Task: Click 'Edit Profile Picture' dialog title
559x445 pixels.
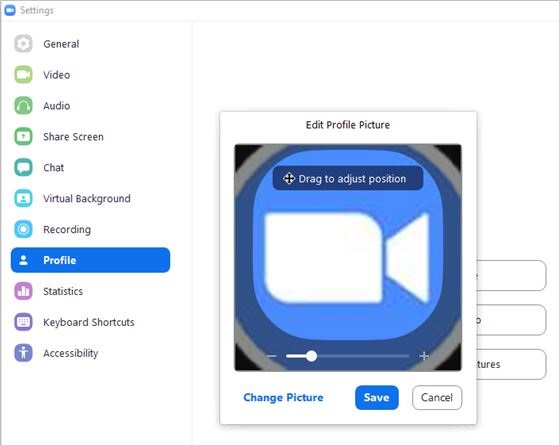Action: [x=348, y=125]
